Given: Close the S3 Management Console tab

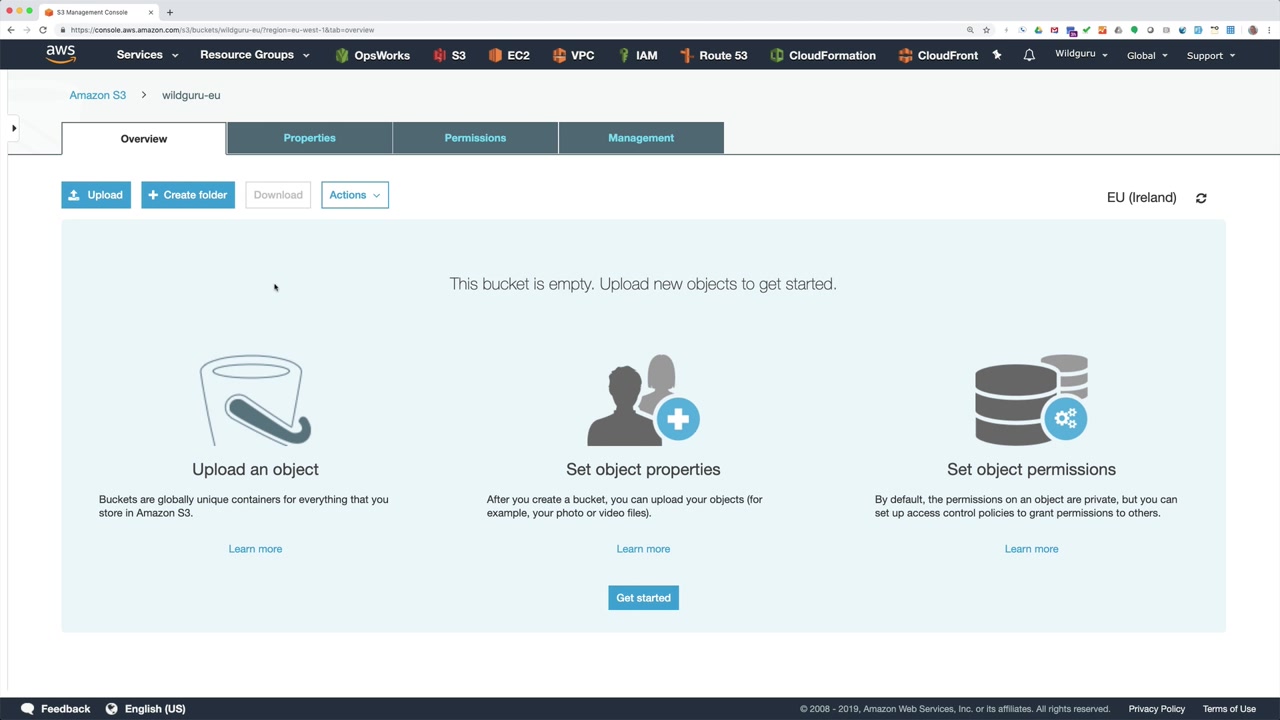Looking at the screenshot, I should 151,12.
